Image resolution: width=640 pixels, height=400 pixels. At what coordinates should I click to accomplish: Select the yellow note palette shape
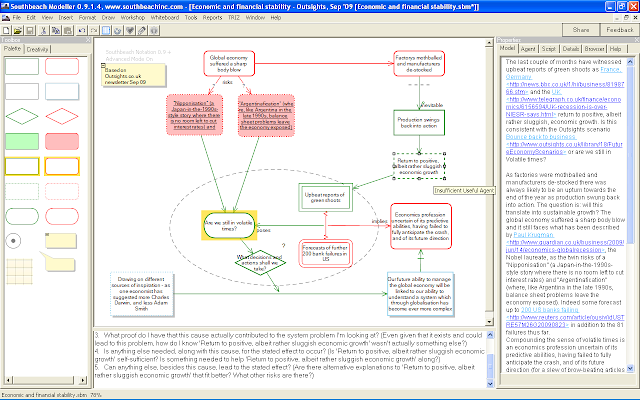click(61, 241)
